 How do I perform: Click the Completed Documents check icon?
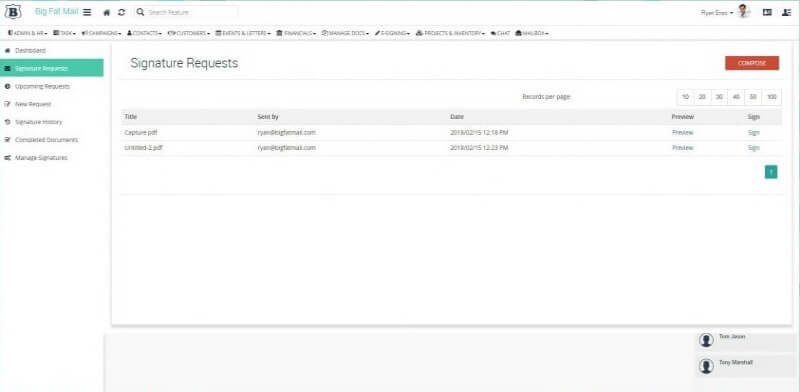tap(7, 140)
